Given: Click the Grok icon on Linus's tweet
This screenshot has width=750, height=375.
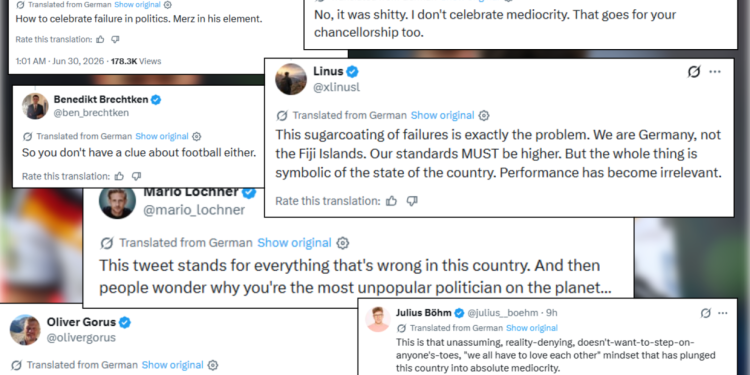Looking at the screenshot, I should pos(694,72).
